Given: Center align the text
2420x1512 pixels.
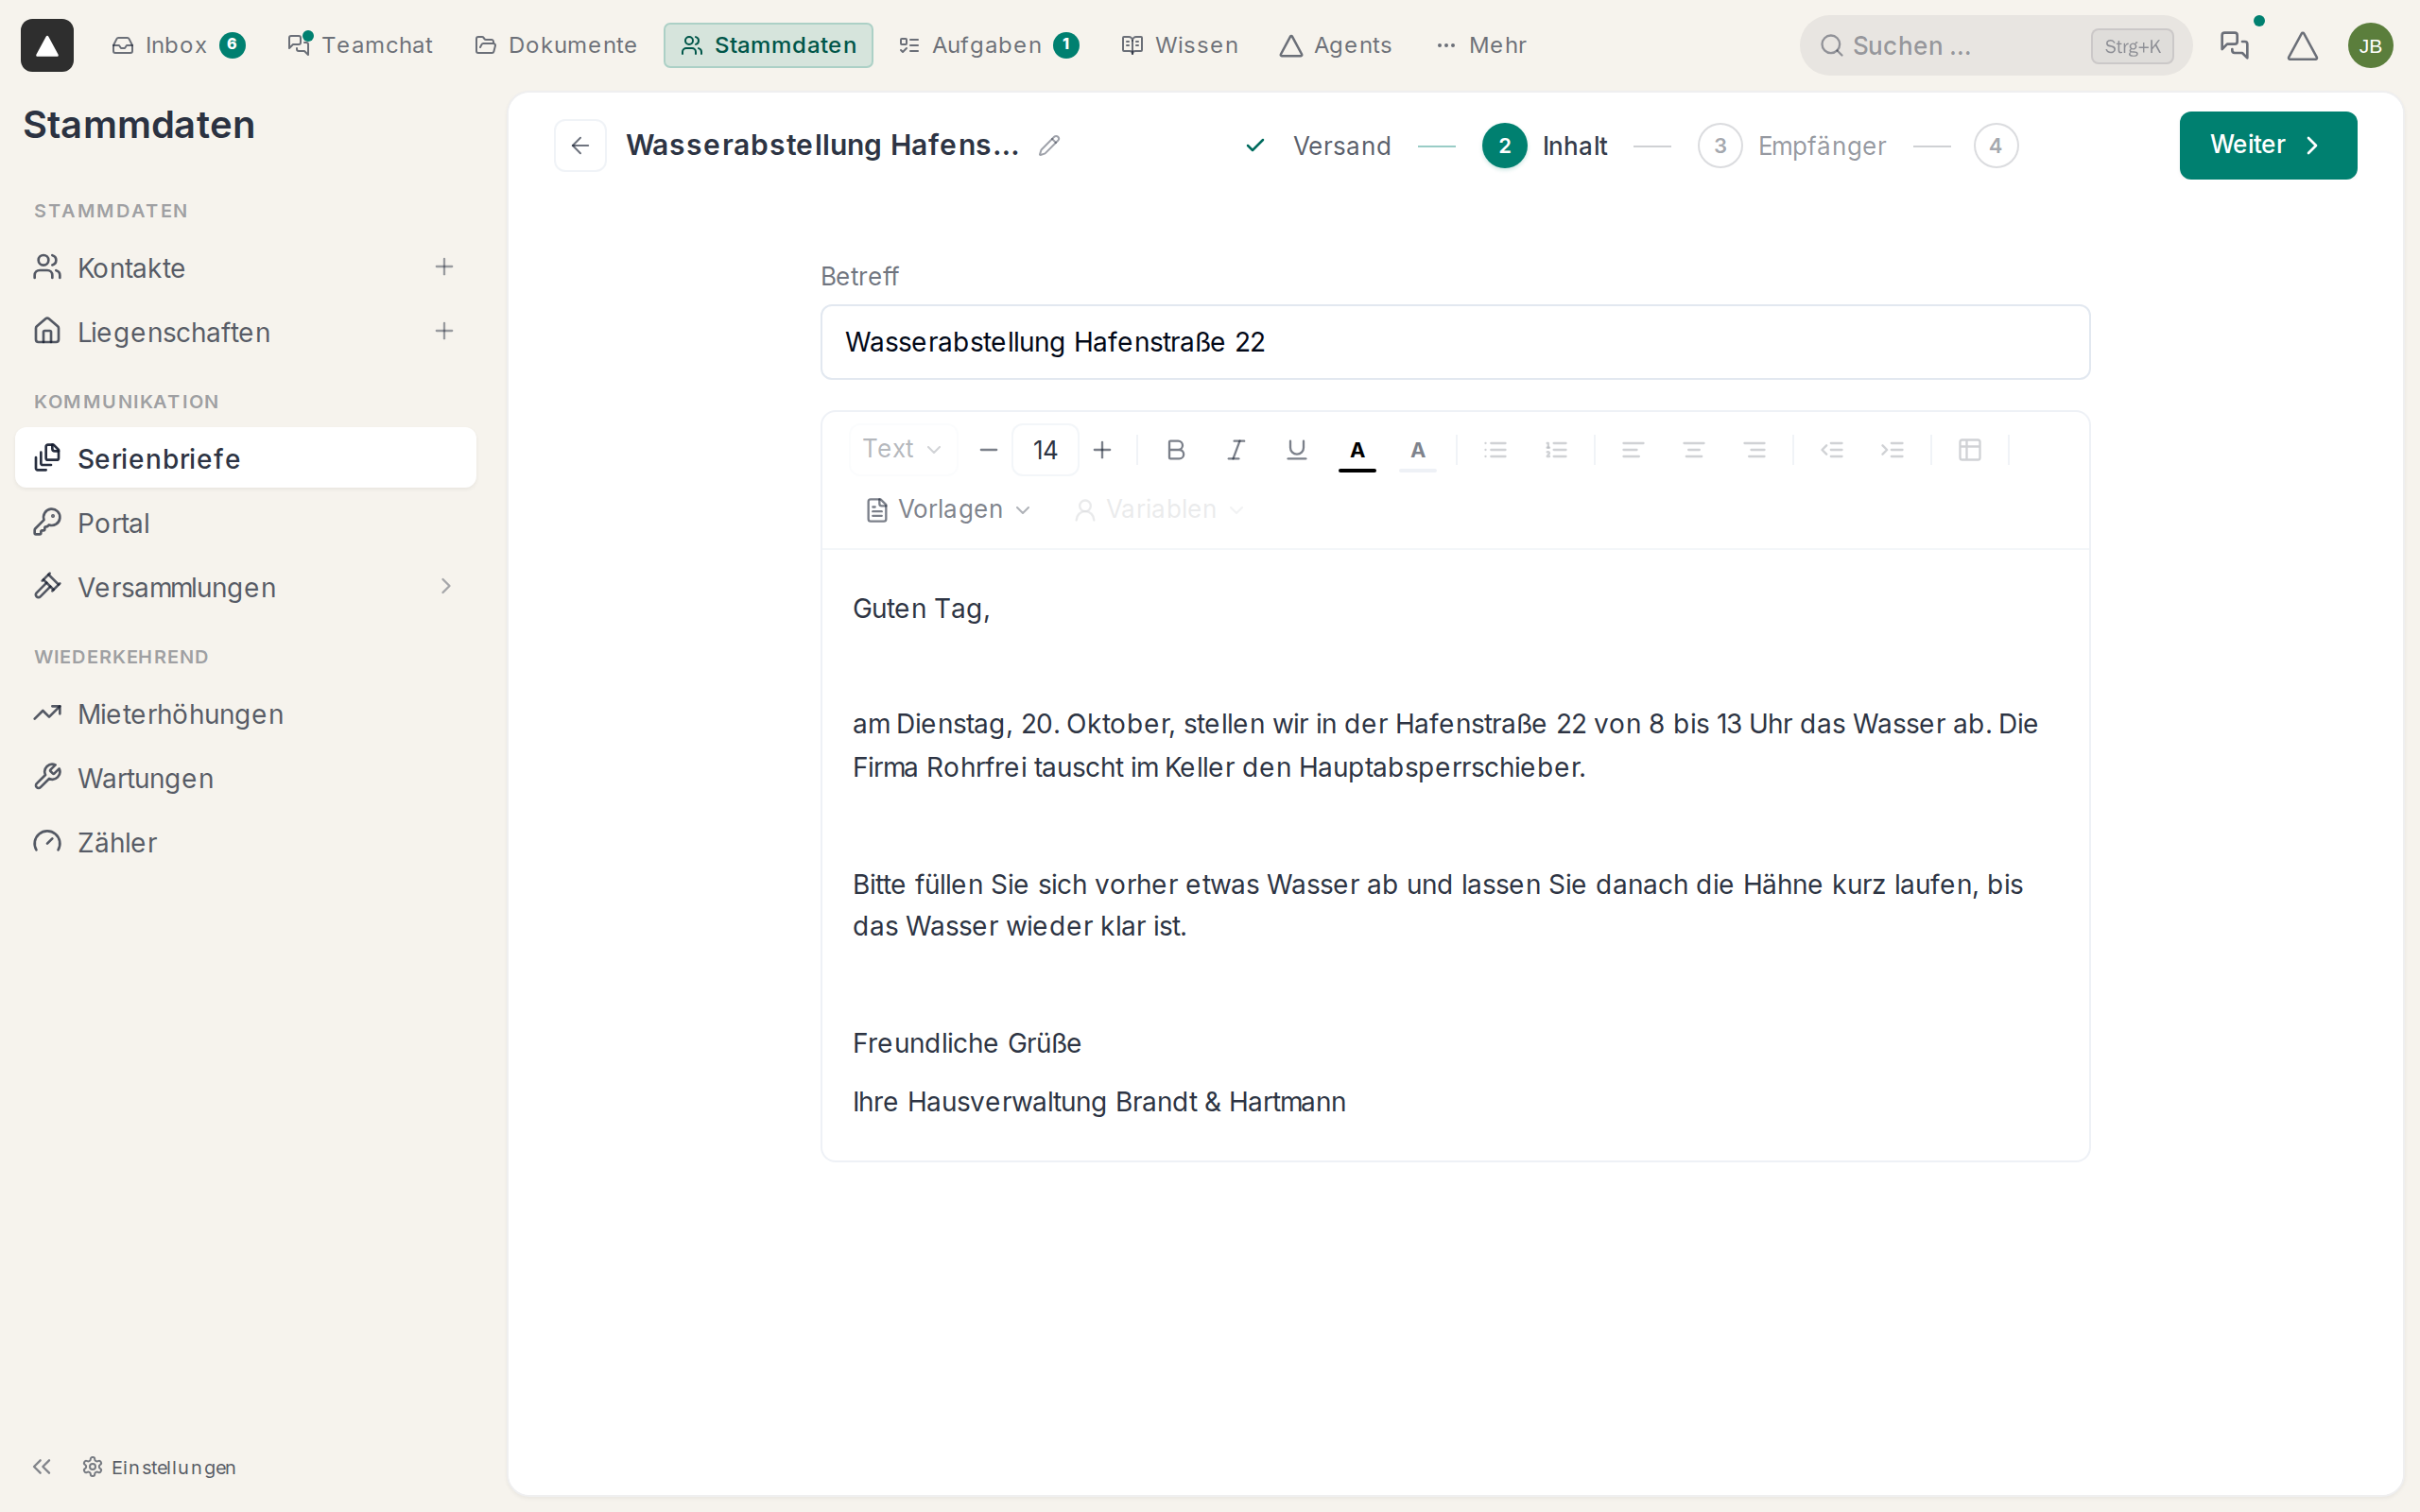Looking at the screenshot, I should (1693, 450).
